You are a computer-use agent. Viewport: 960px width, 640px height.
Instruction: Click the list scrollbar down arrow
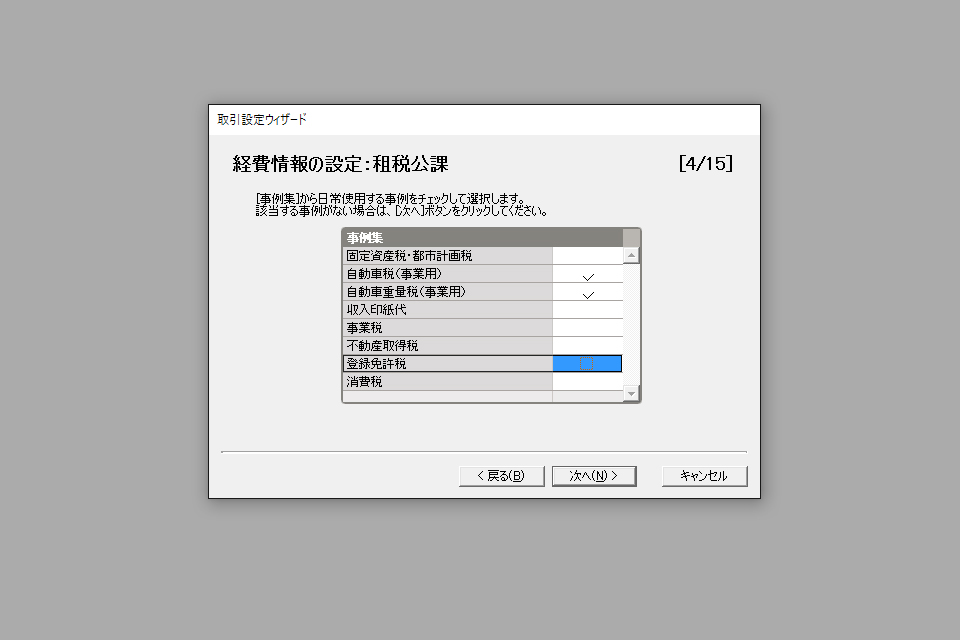click(631, 393)
